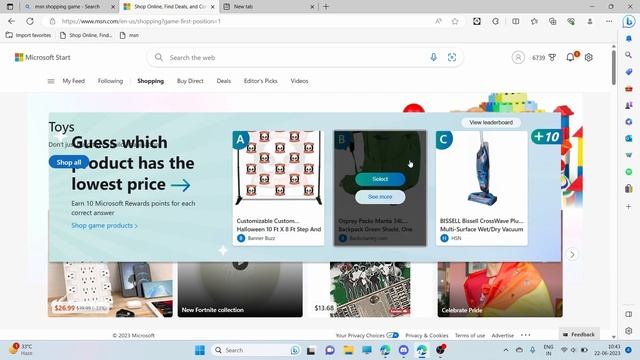The height and width of the screenshot is (360, 640).
Task: Click the Shop all button
Action: coord(69,162)
